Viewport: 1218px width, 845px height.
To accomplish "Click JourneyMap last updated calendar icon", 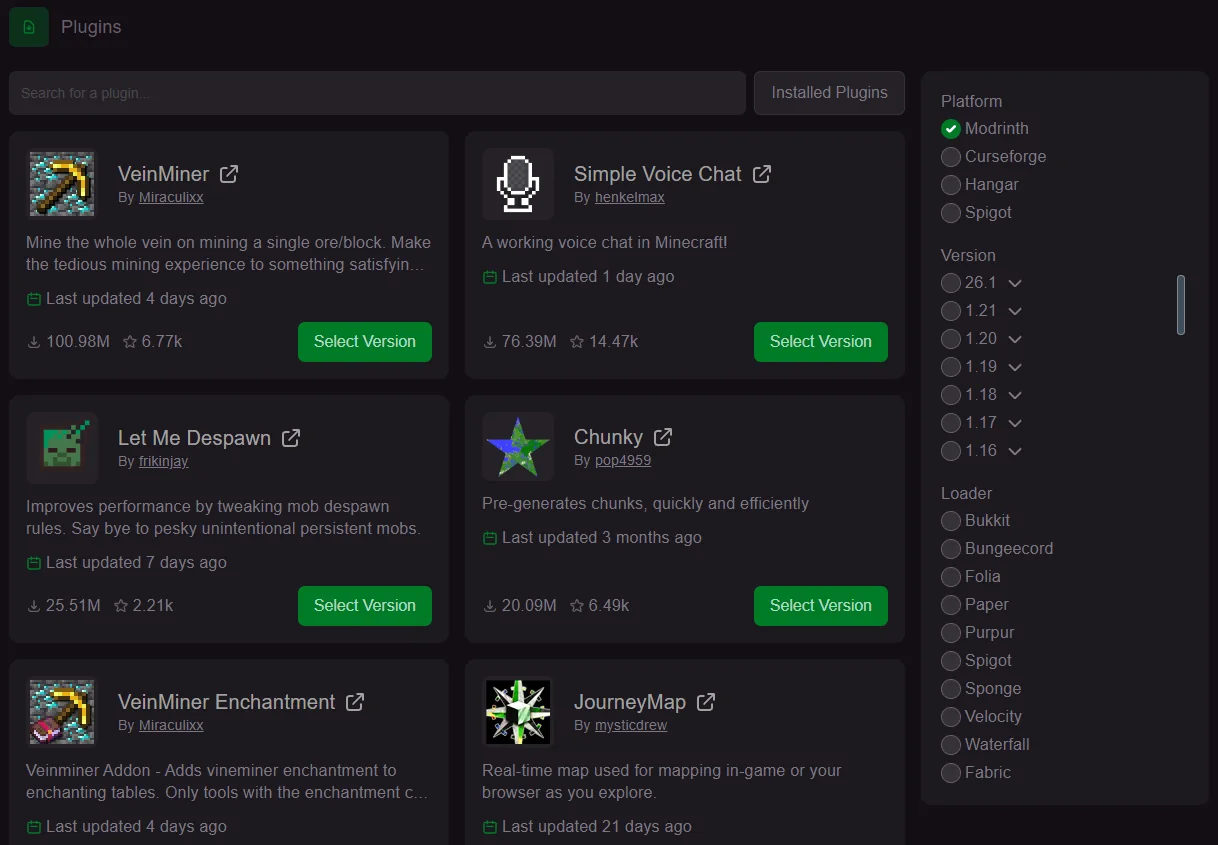I will (x=490, y=827).
